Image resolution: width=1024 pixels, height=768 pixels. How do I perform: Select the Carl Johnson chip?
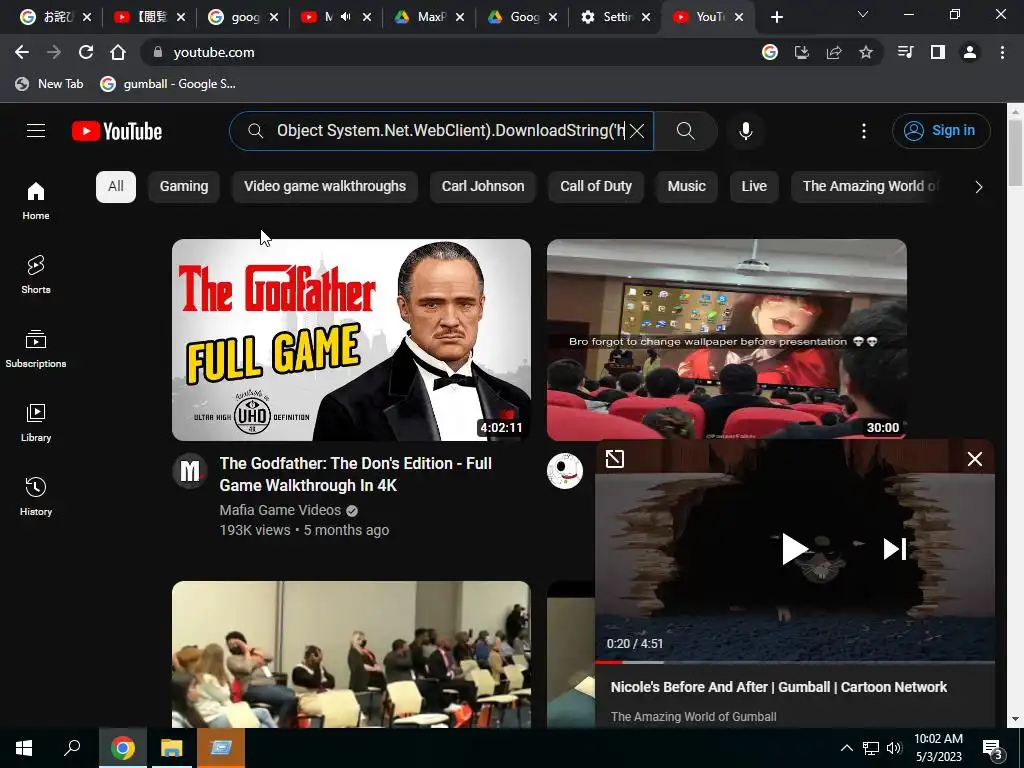pyautogui.click(x=483, y=186)
